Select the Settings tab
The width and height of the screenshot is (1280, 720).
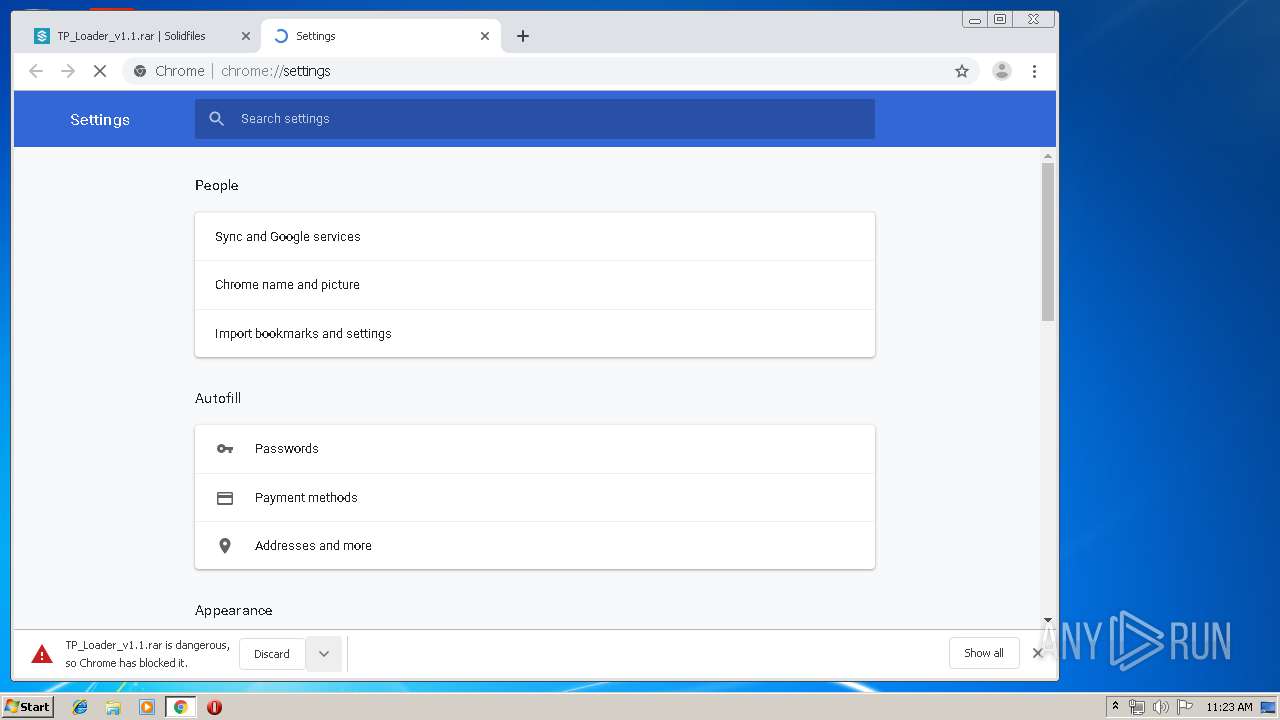click(380, 36)
